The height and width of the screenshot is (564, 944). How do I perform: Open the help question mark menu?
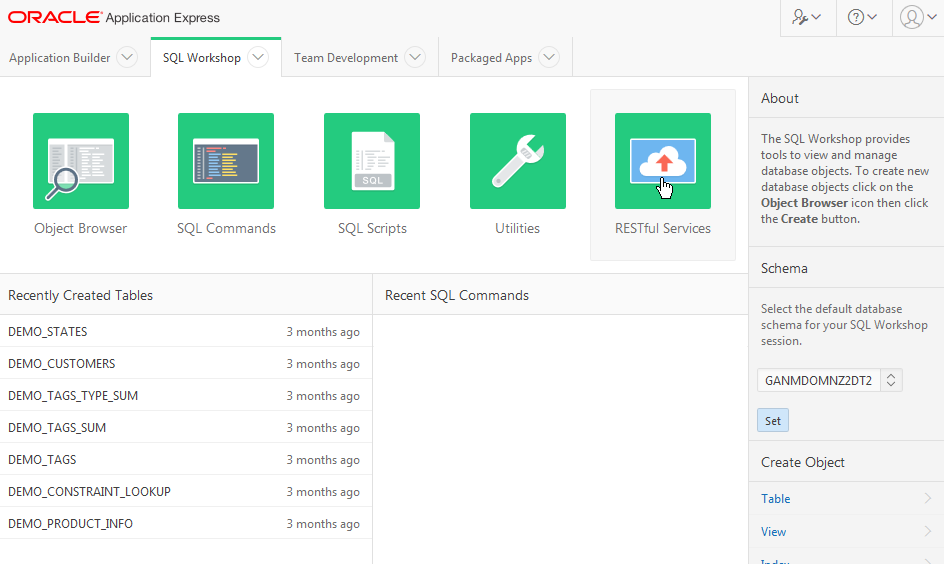point(862,17)
